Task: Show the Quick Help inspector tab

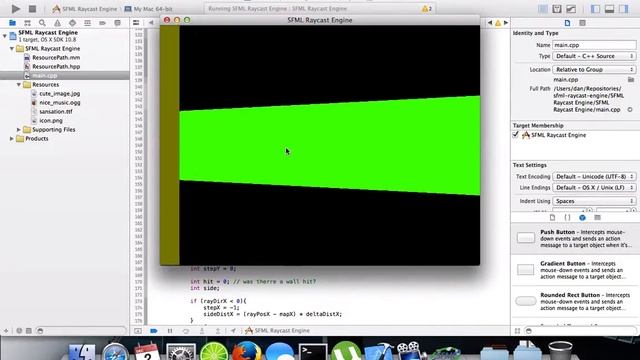Action: [x=582, y=23]
